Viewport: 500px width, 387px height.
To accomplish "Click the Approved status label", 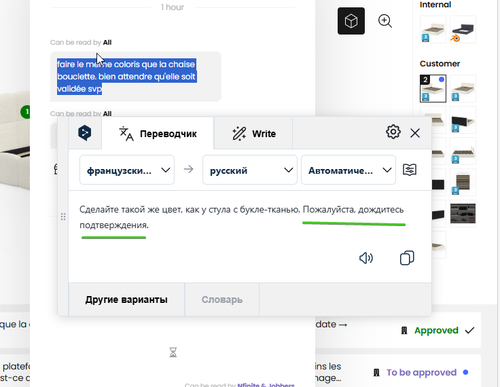I will 436,330.
